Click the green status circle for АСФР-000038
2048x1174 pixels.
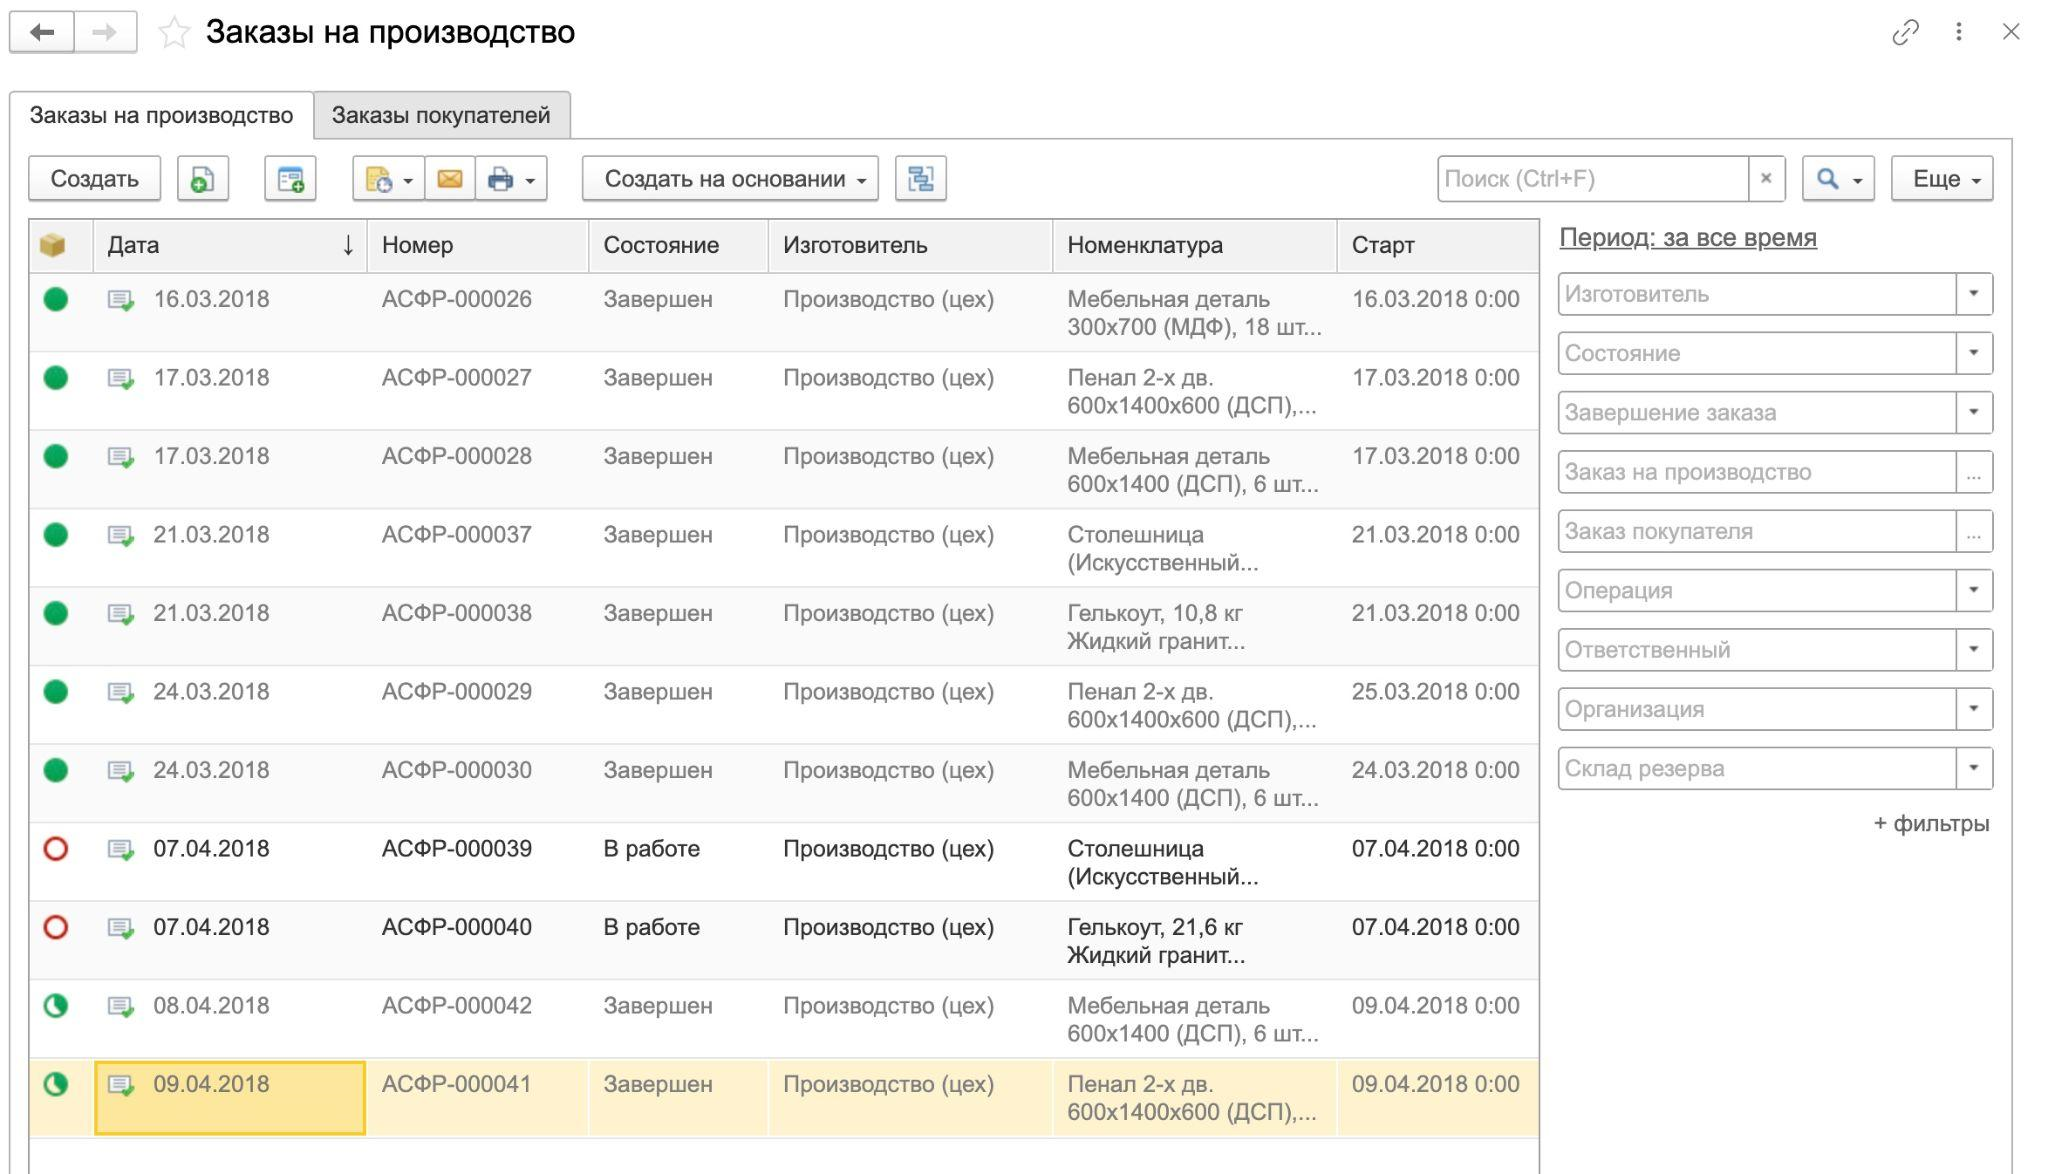(x=56, y=613)
